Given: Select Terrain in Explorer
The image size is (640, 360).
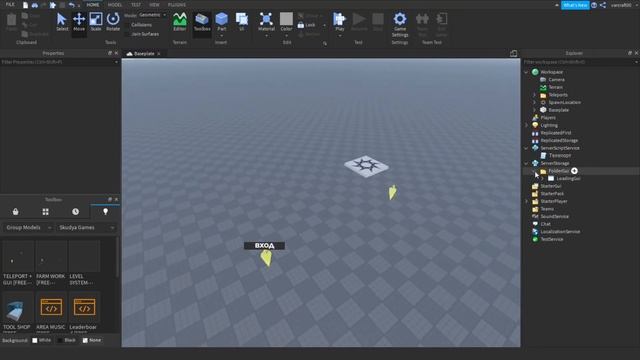Looking at the screenshot, I should 556,87.
